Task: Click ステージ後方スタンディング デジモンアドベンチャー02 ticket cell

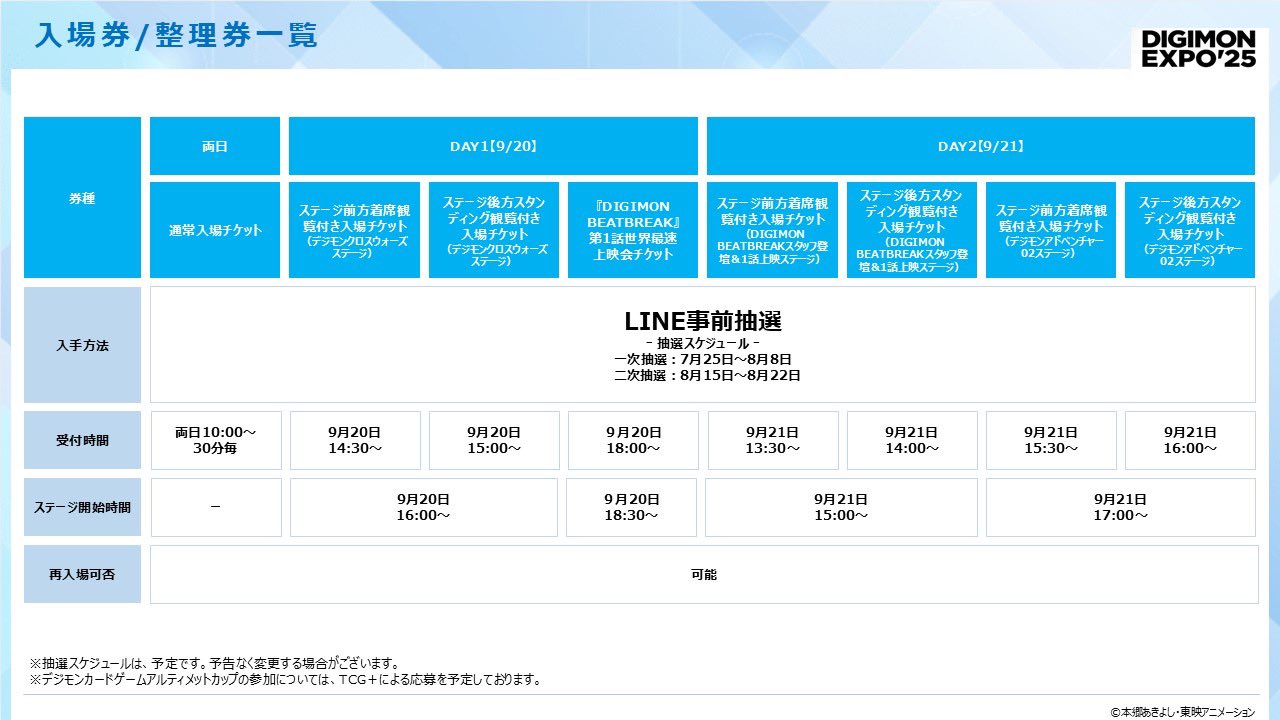Action: (x=1190, y=230)
